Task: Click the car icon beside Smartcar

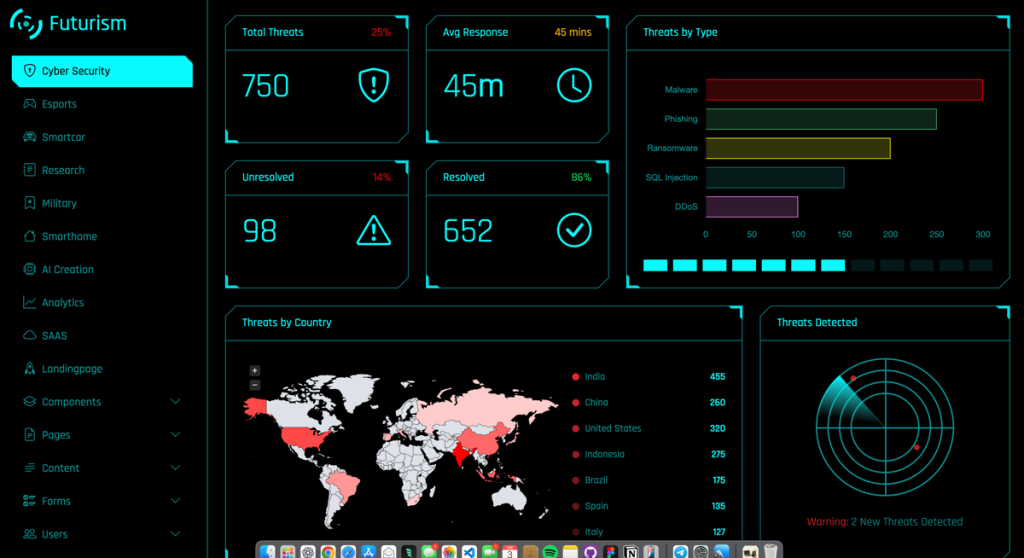Action: pos(30,137)
